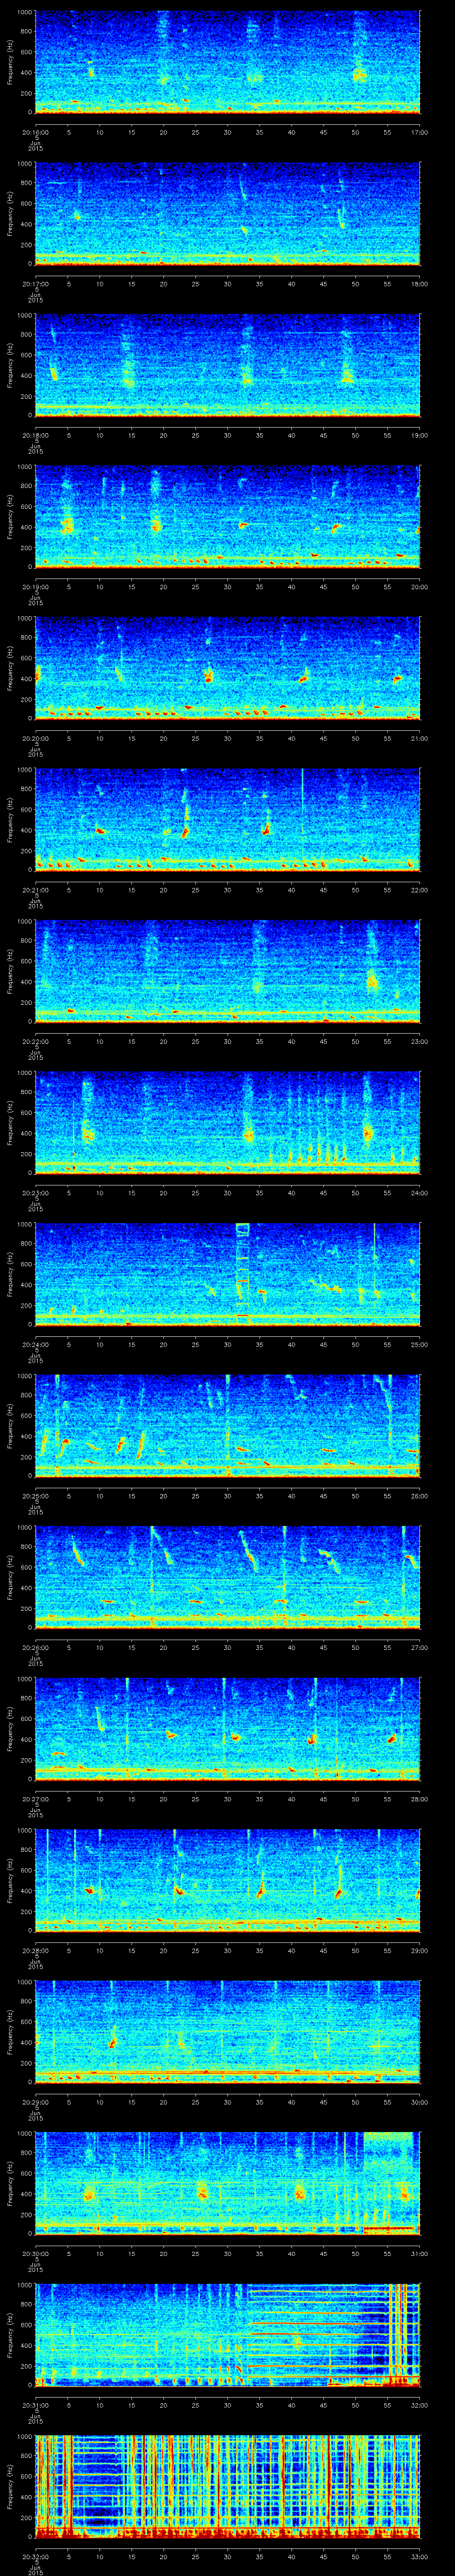Image resolution: width=455 pixels, height=2576 pixels.
Task: Click the 21:00 end time label
Action: (420, 738)
